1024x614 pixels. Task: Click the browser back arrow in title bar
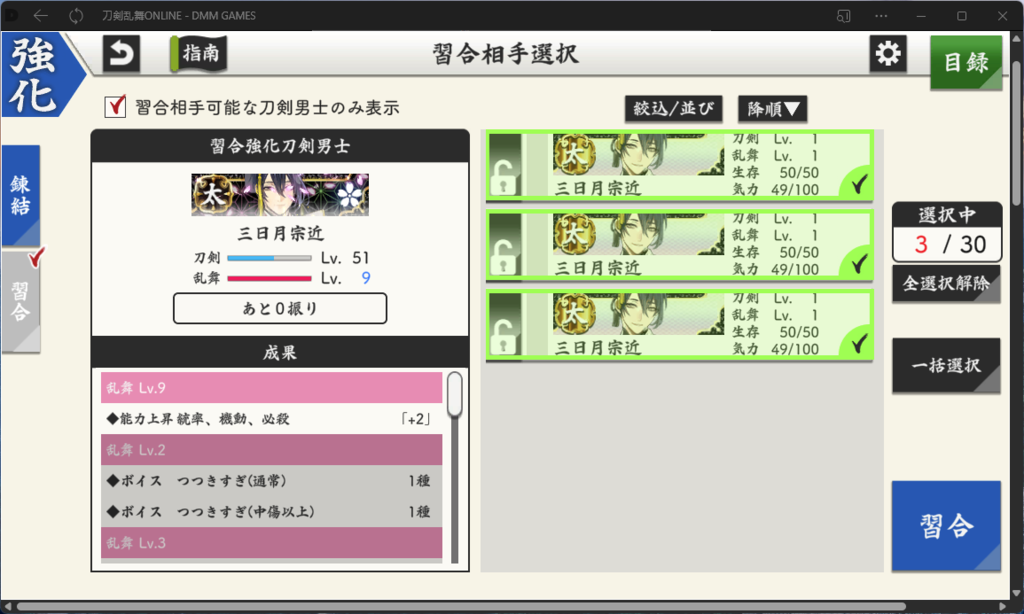(x=40, y=15)
